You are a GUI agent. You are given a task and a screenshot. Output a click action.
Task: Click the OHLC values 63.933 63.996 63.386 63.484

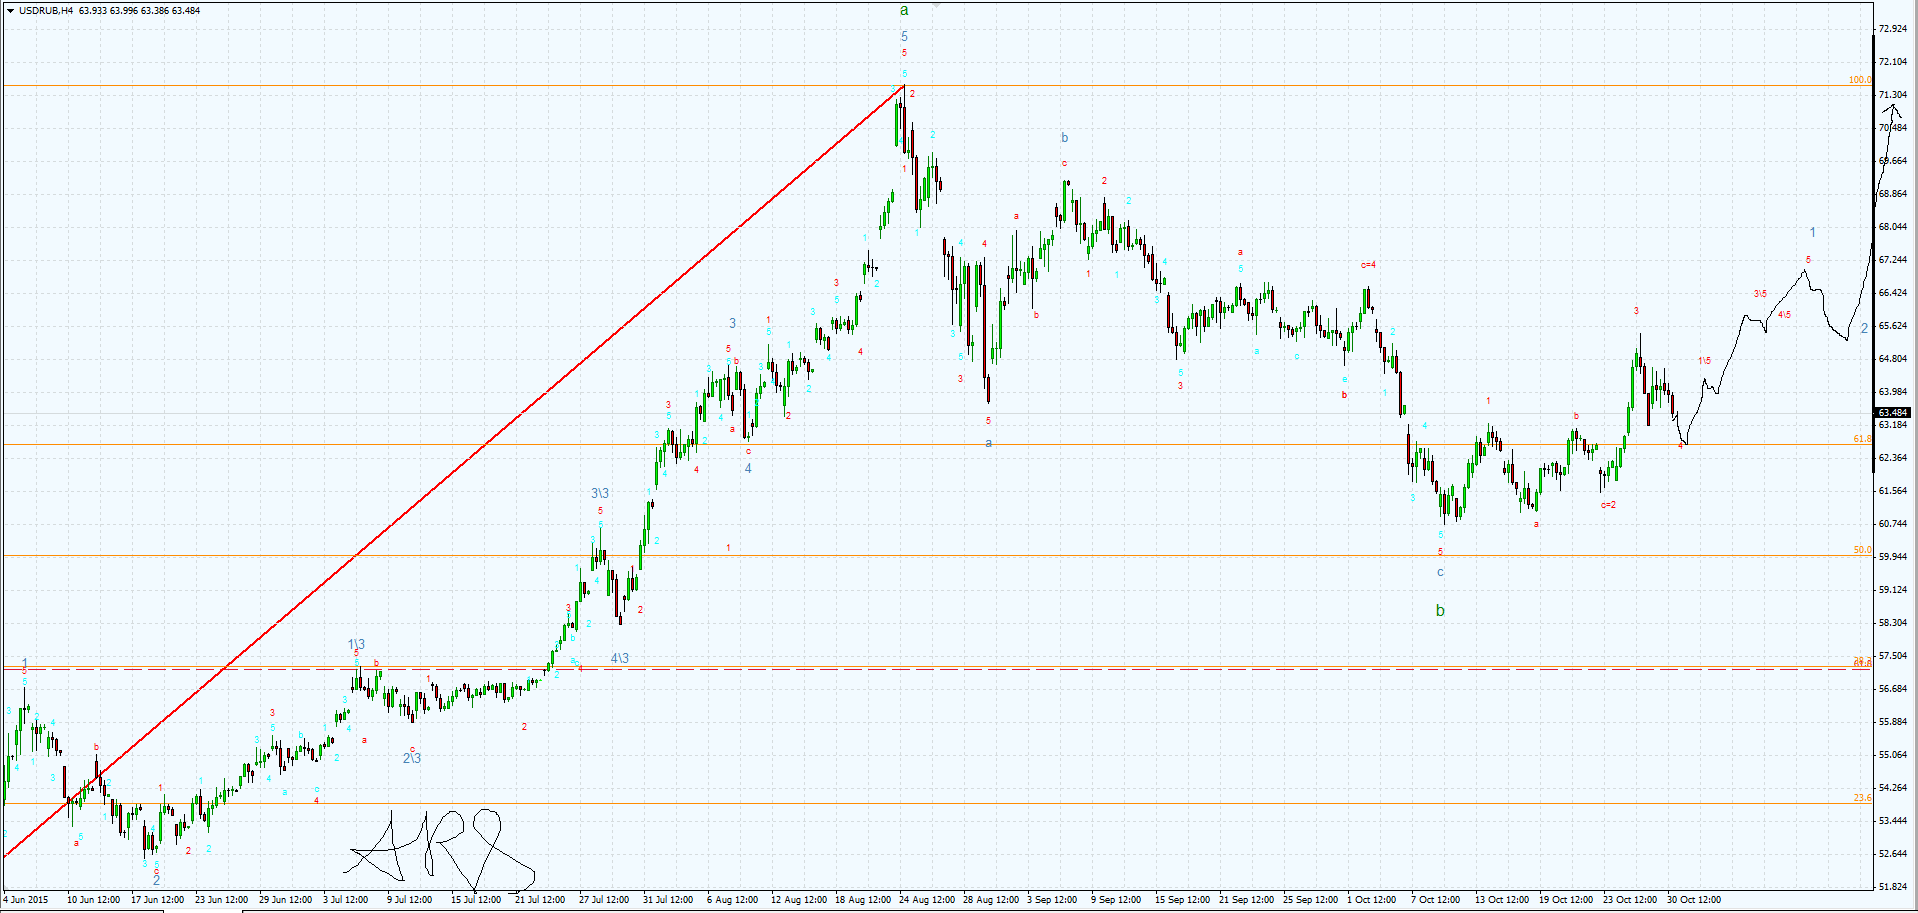tap(140, 11)
